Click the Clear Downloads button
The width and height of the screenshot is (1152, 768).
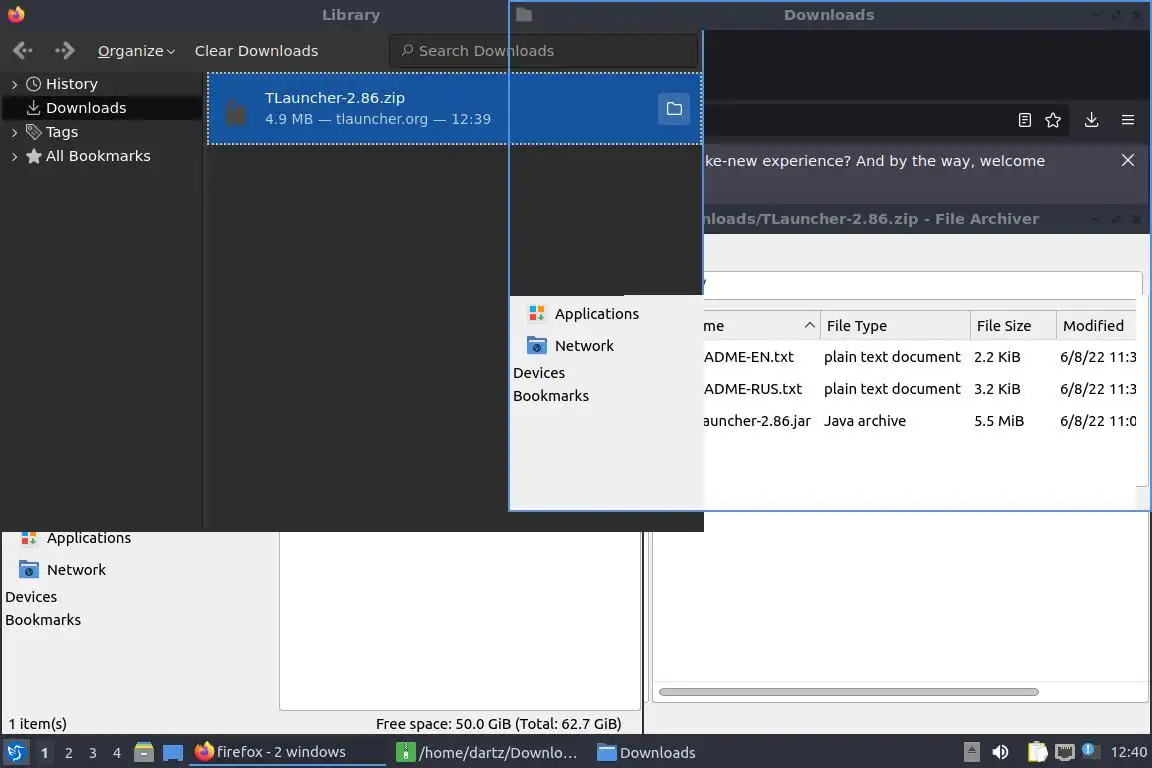click(x=256, y=51)
